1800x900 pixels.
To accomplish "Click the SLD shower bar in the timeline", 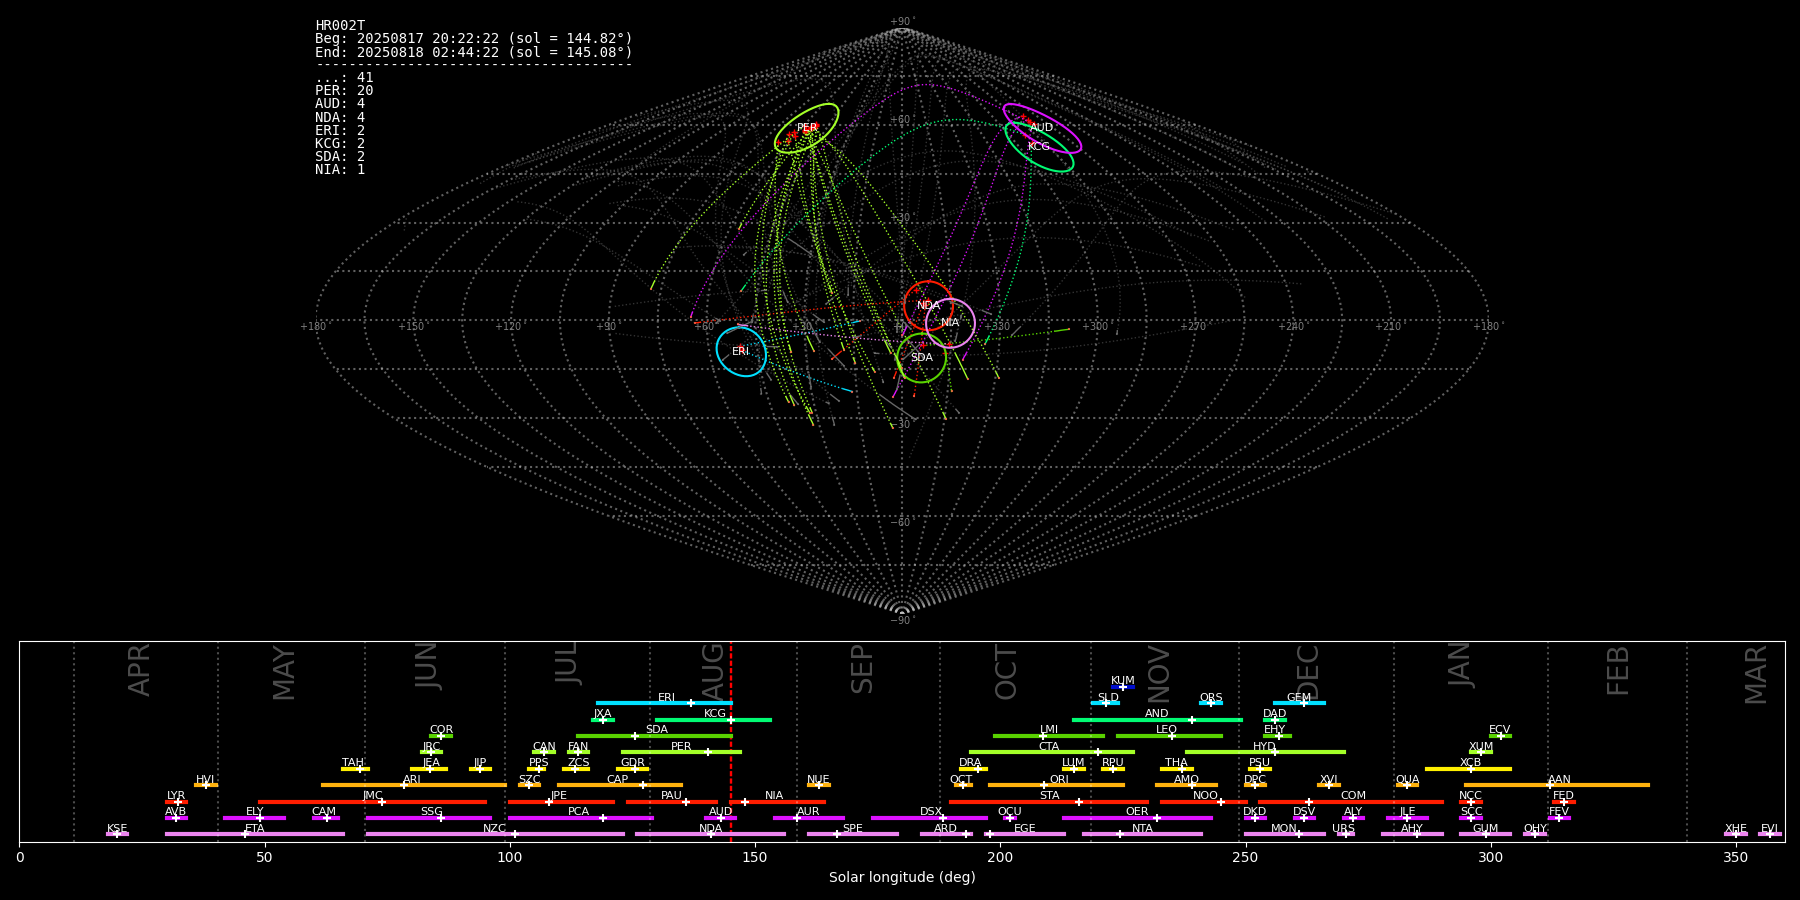I will pos(1105,703).
